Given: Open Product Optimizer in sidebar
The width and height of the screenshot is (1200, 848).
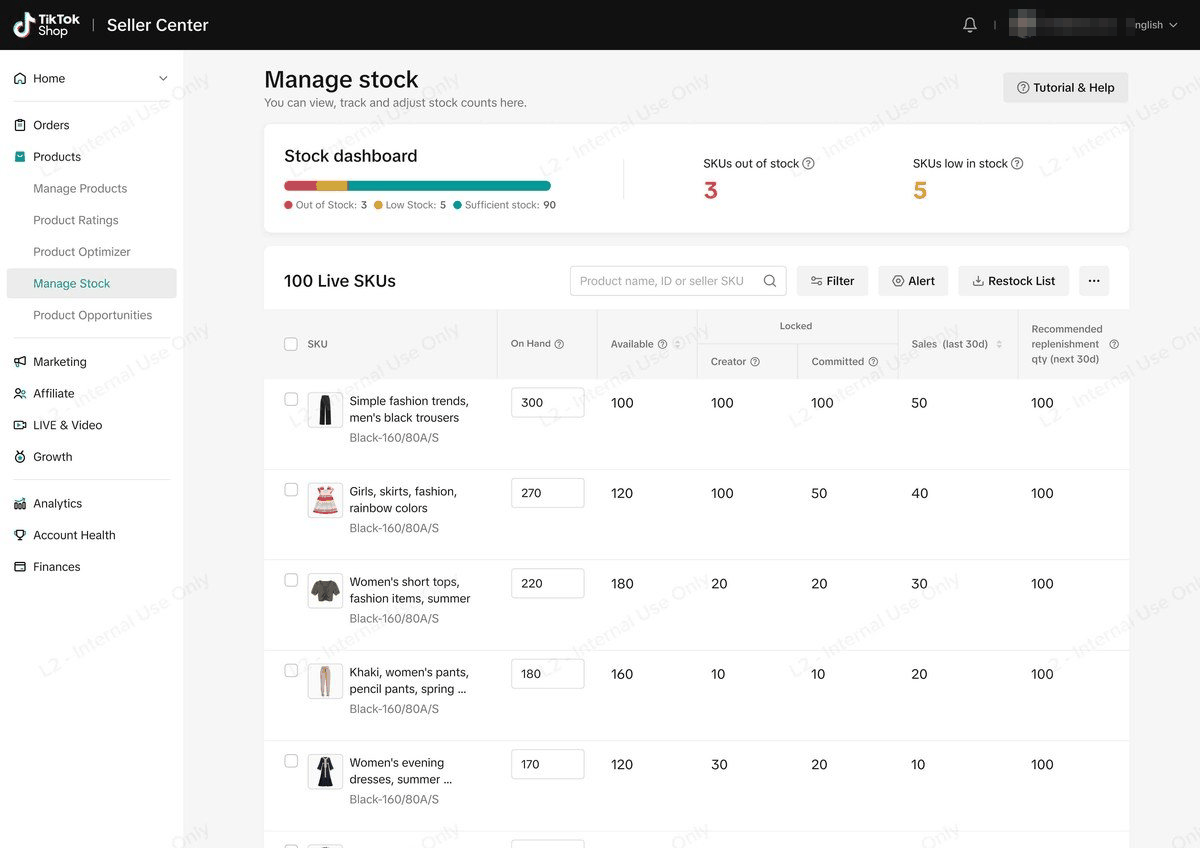Looking at the screenshot, I should pyautogui.click(x=82, y=252).
